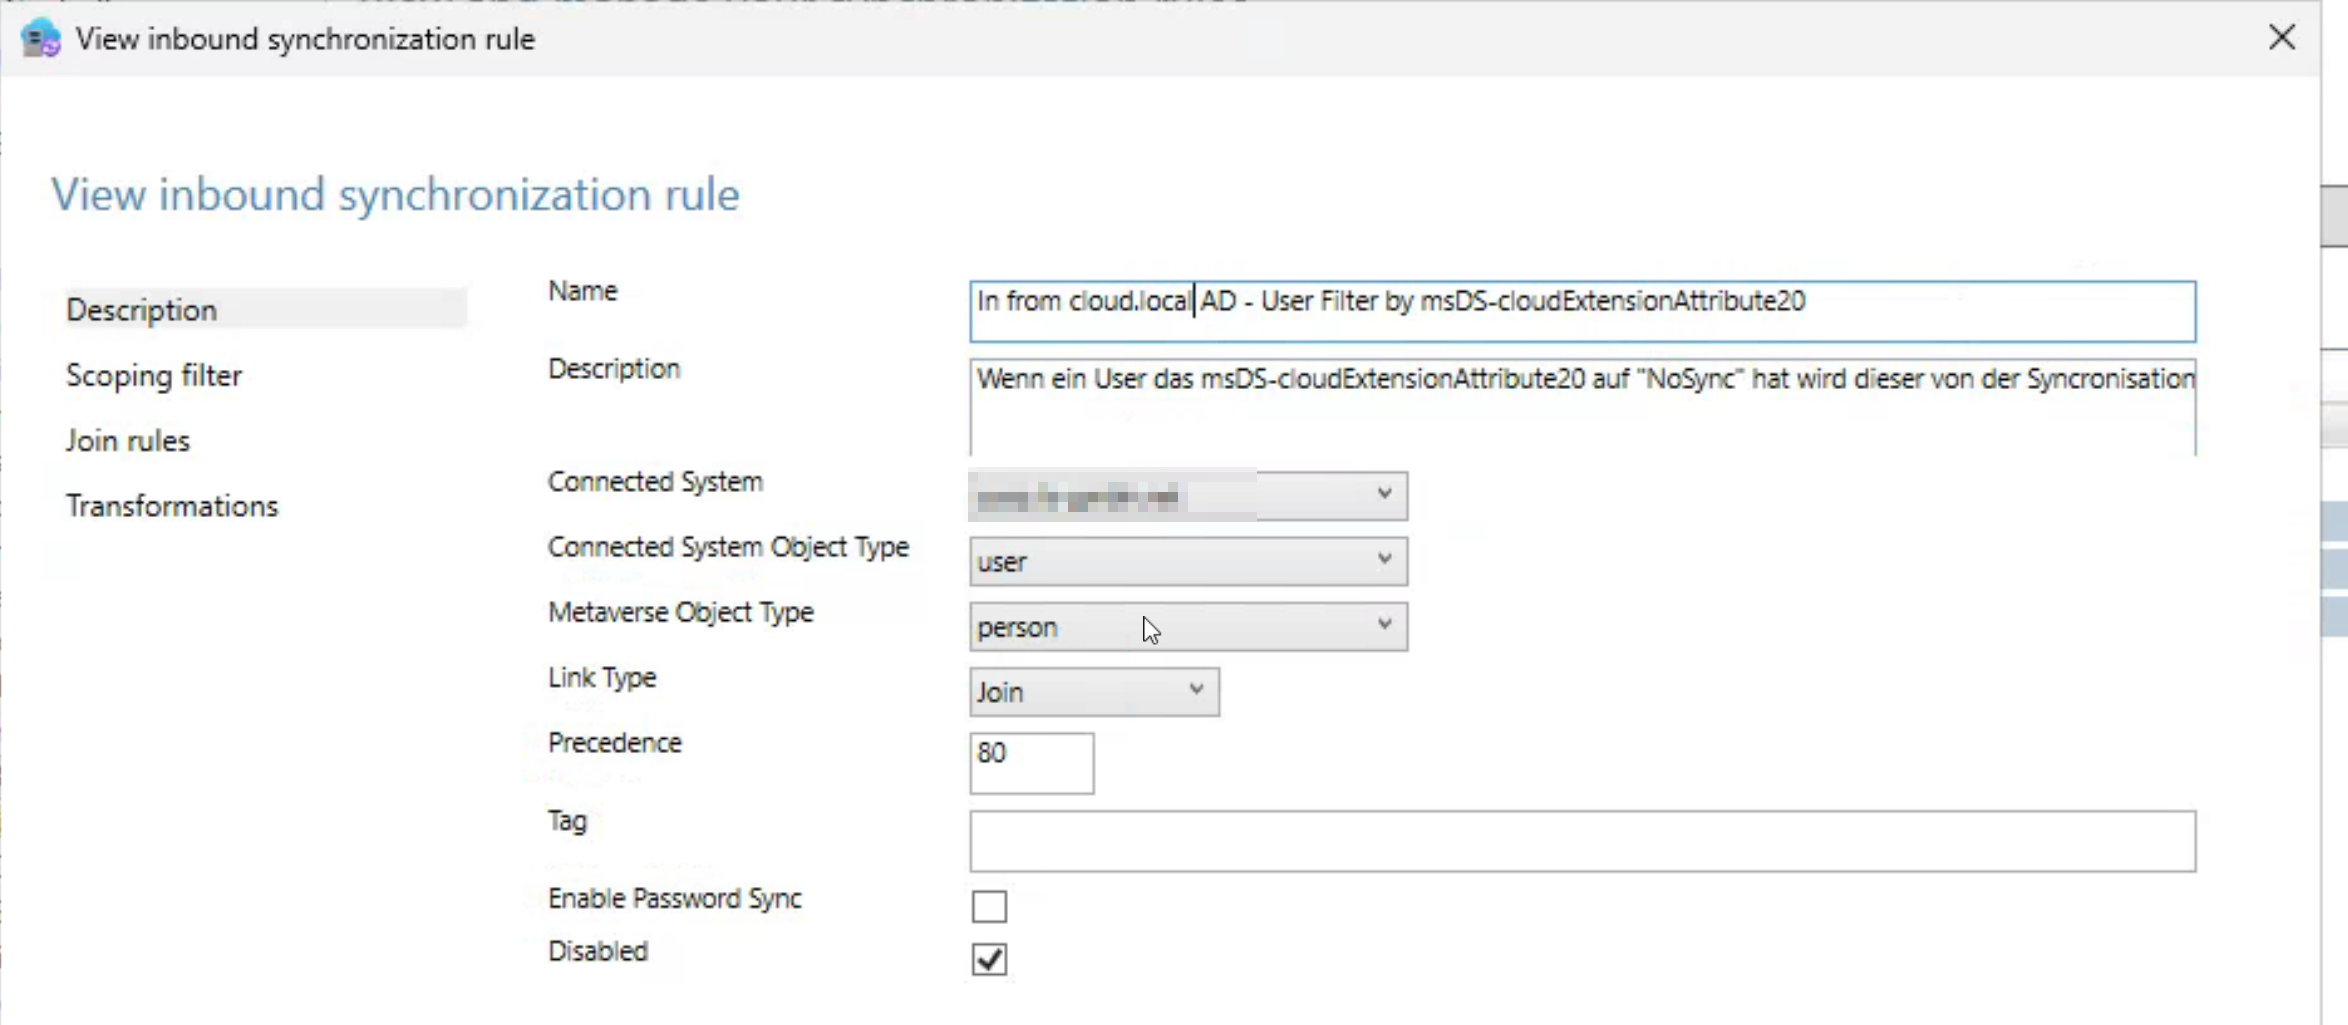
Task: Click the large blue page heading
Action: pyautogui.click(x=395, y=194)
